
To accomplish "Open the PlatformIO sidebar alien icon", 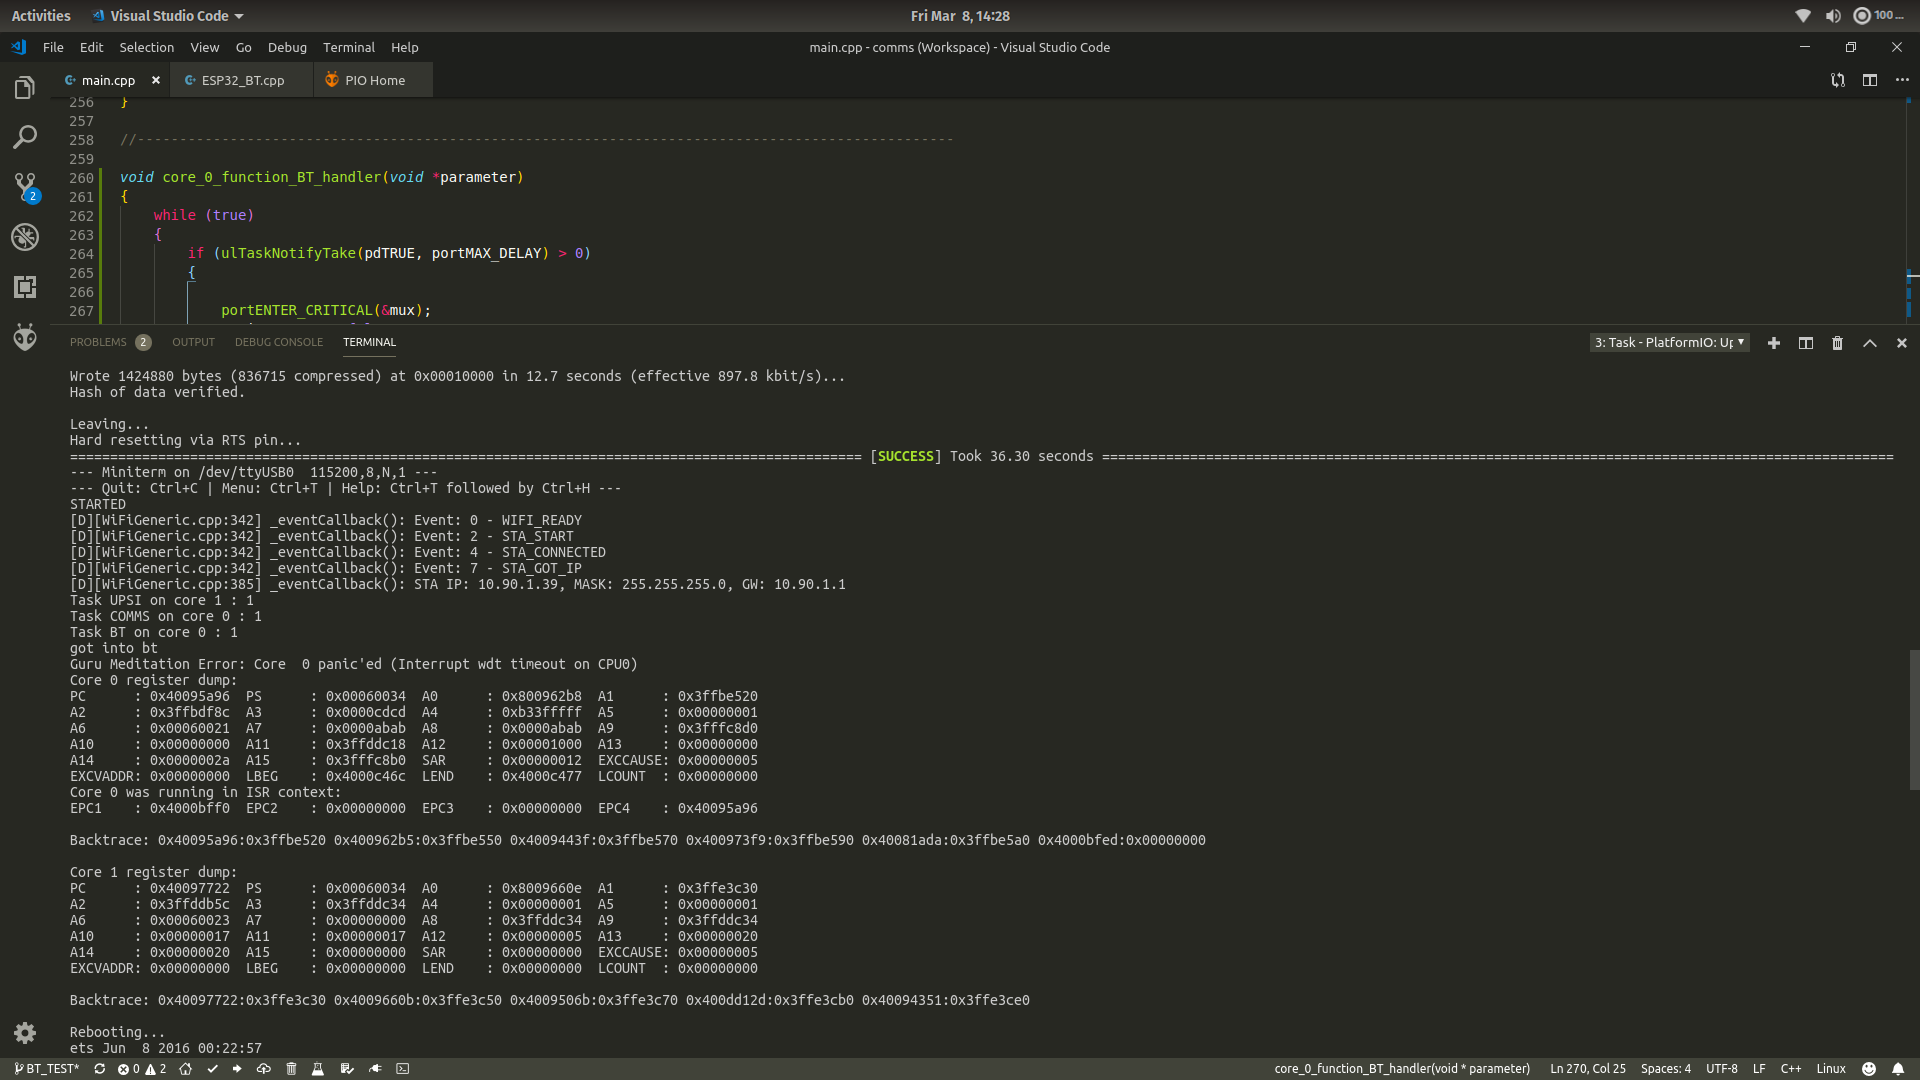I will [24, 337].
